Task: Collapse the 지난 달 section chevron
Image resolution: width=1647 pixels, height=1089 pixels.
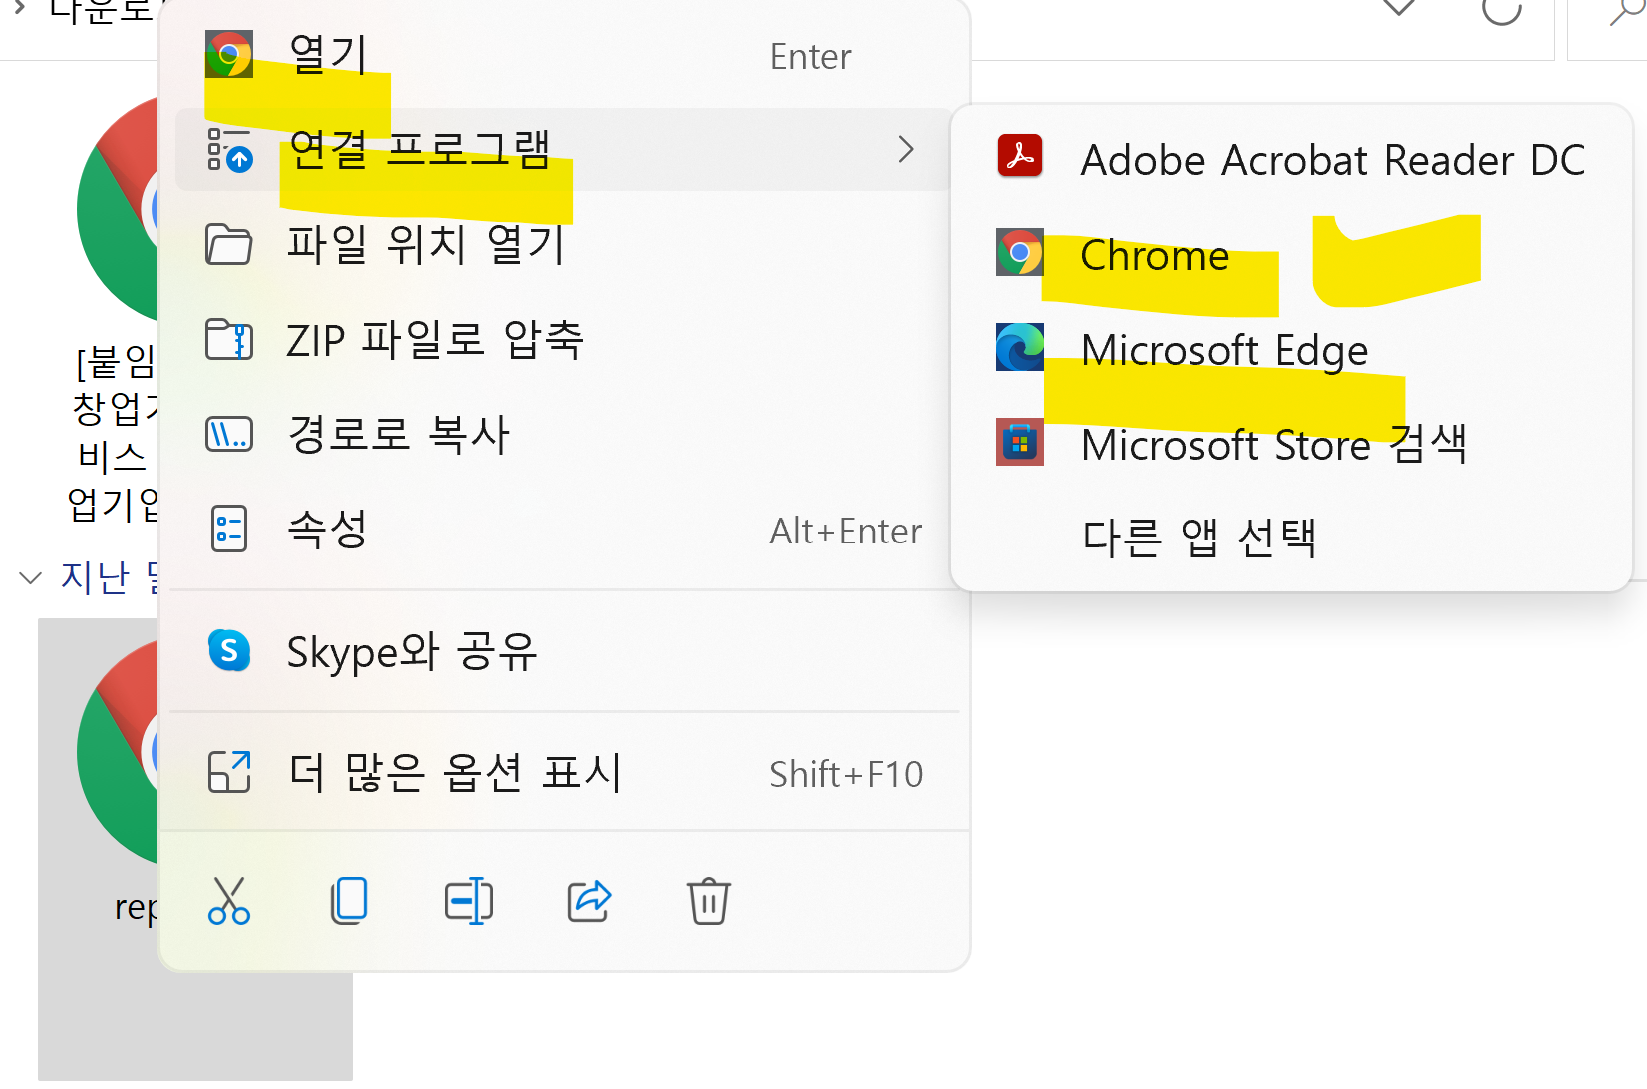Action: tap(30, 577)
